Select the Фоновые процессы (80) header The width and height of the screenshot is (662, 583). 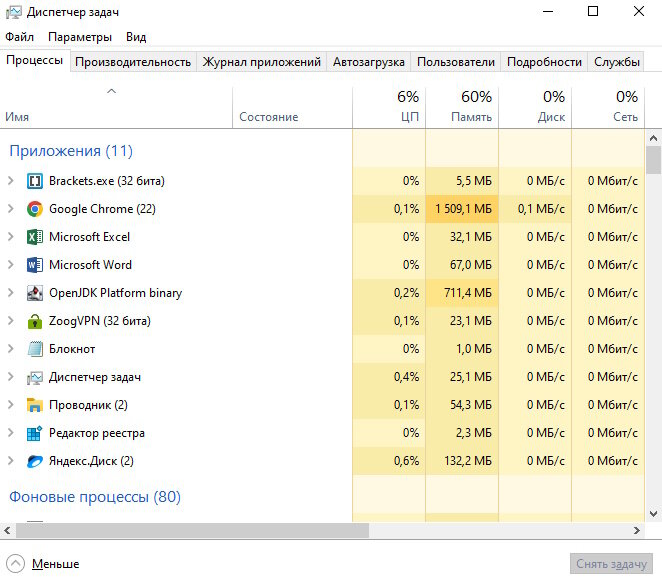click(x=95, y=497)
